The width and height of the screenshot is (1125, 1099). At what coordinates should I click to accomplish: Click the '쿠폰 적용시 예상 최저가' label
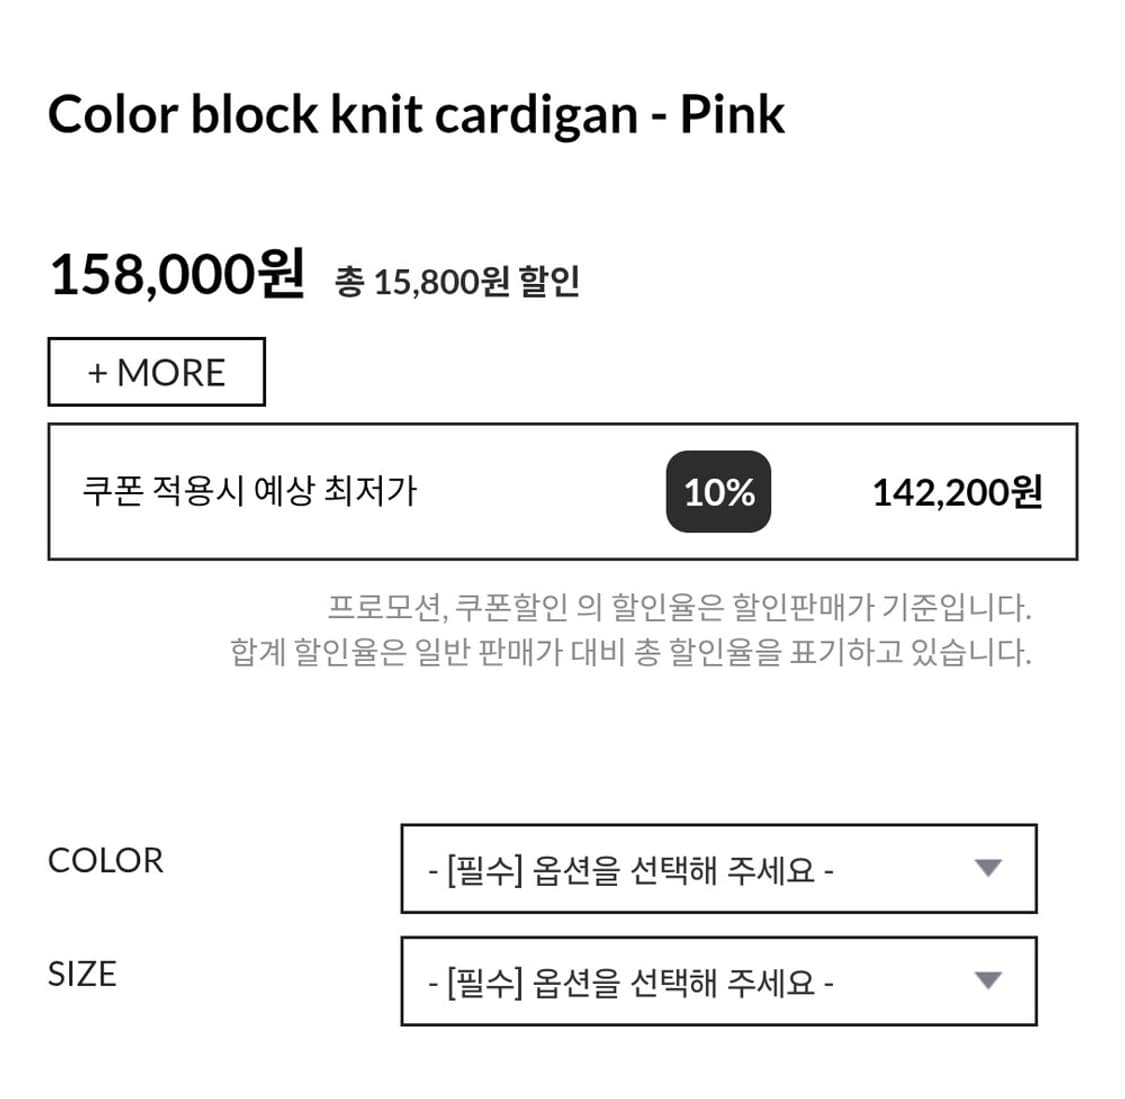249,491
